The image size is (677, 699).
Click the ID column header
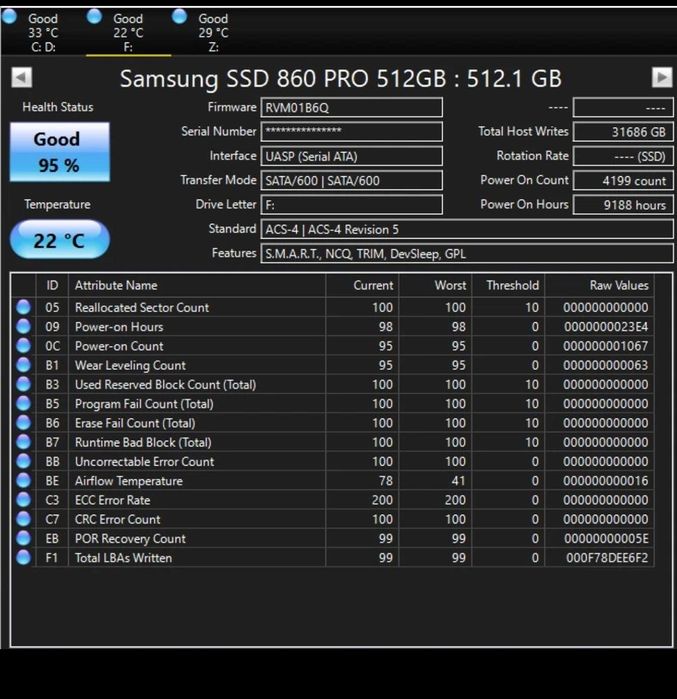[x=52, y=285]
